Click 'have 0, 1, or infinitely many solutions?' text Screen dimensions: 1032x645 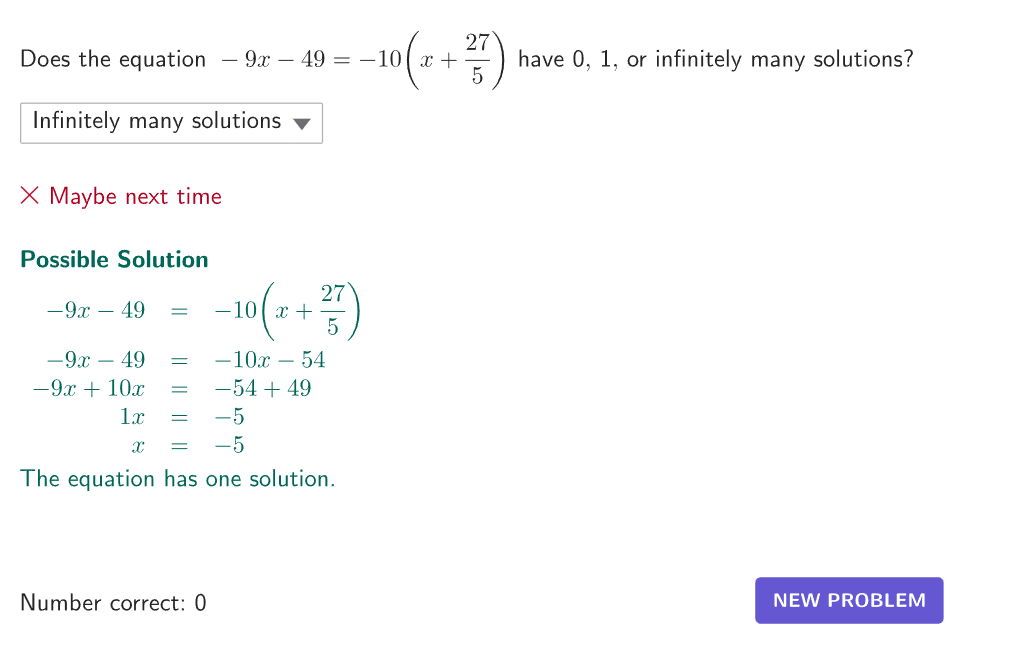click(715, 59)
